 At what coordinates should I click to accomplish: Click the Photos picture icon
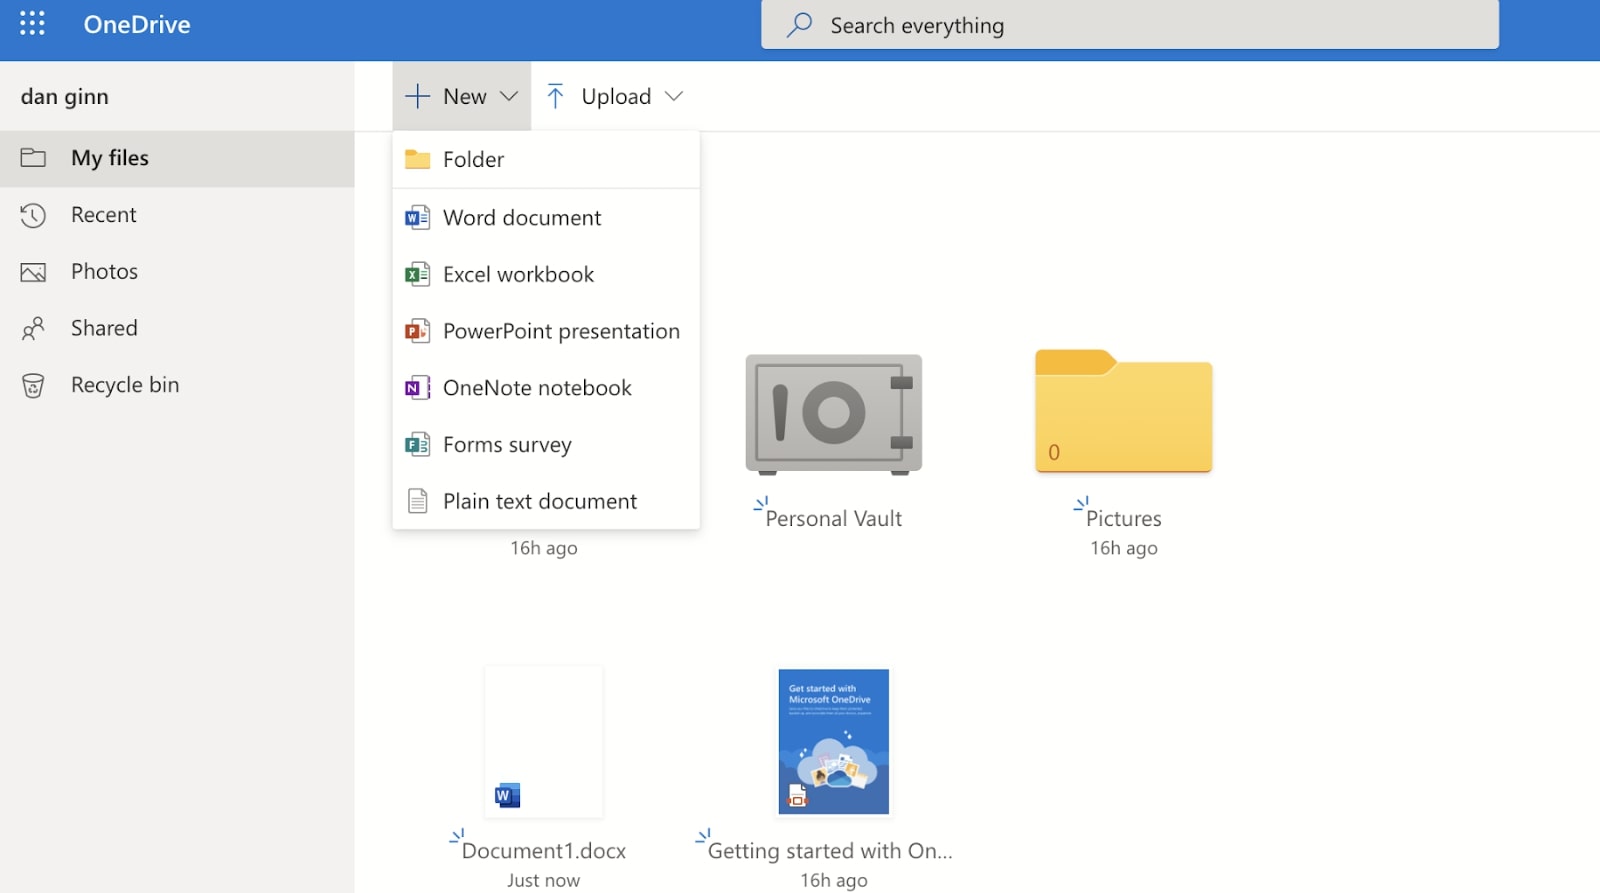tap(33, 272)
